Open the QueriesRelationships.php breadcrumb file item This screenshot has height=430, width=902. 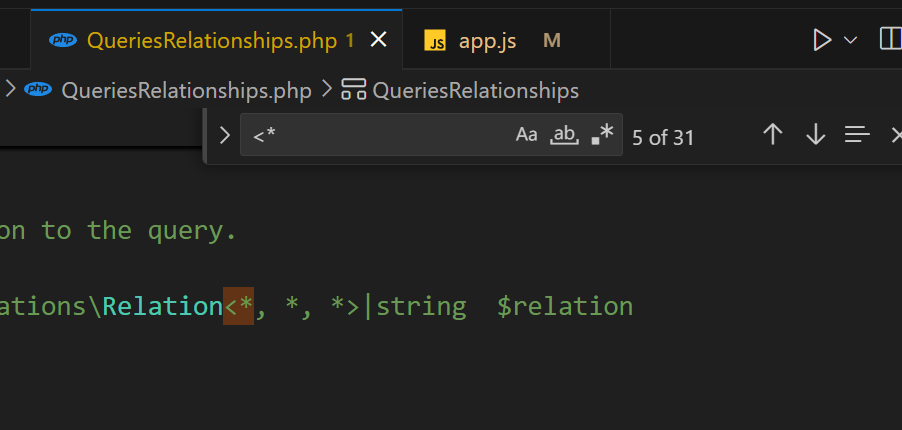(x=186, y=90)
